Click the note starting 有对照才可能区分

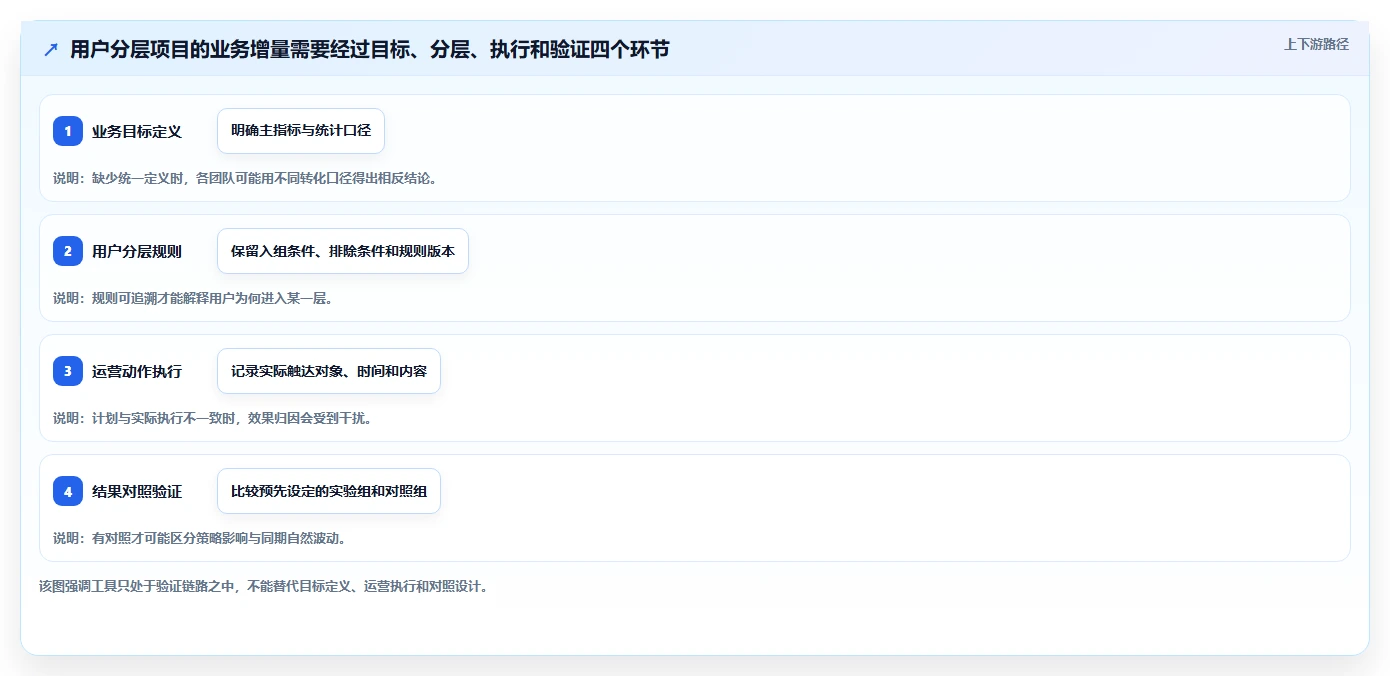200,538
